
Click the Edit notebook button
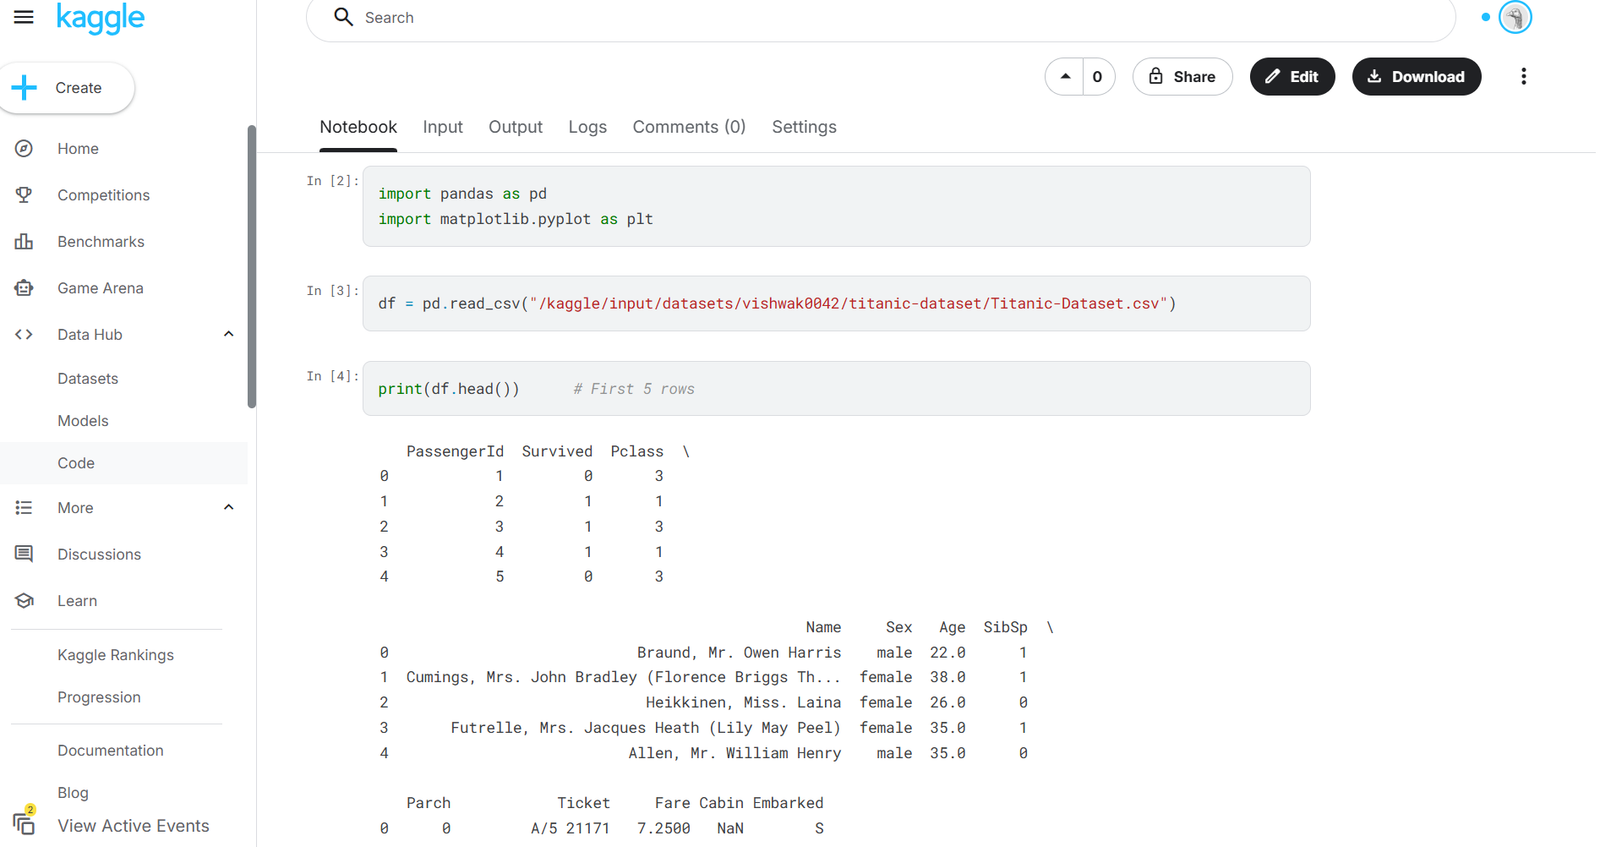1292,77
